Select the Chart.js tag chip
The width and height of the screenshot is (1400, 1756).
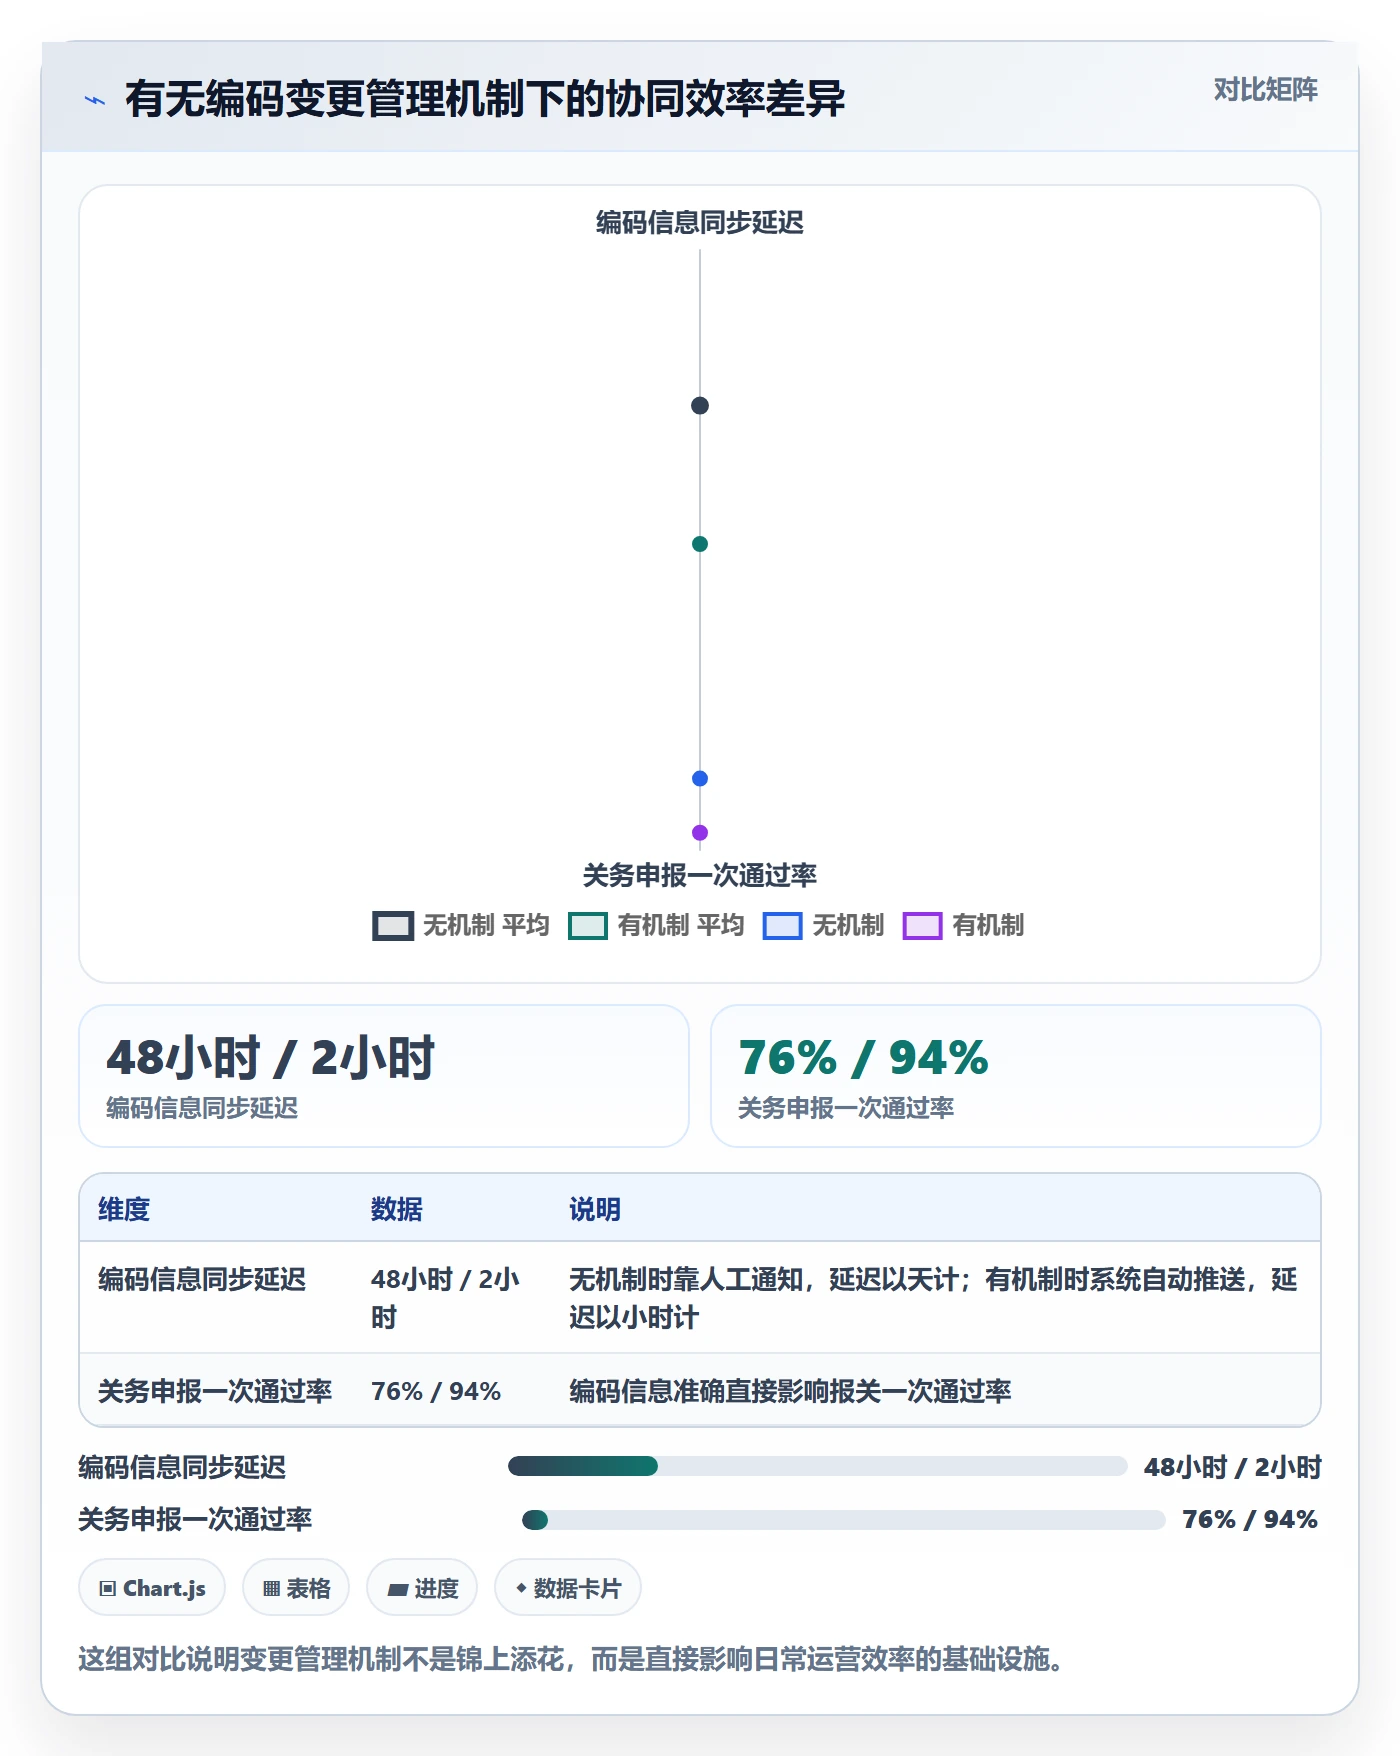(152, 1587)
